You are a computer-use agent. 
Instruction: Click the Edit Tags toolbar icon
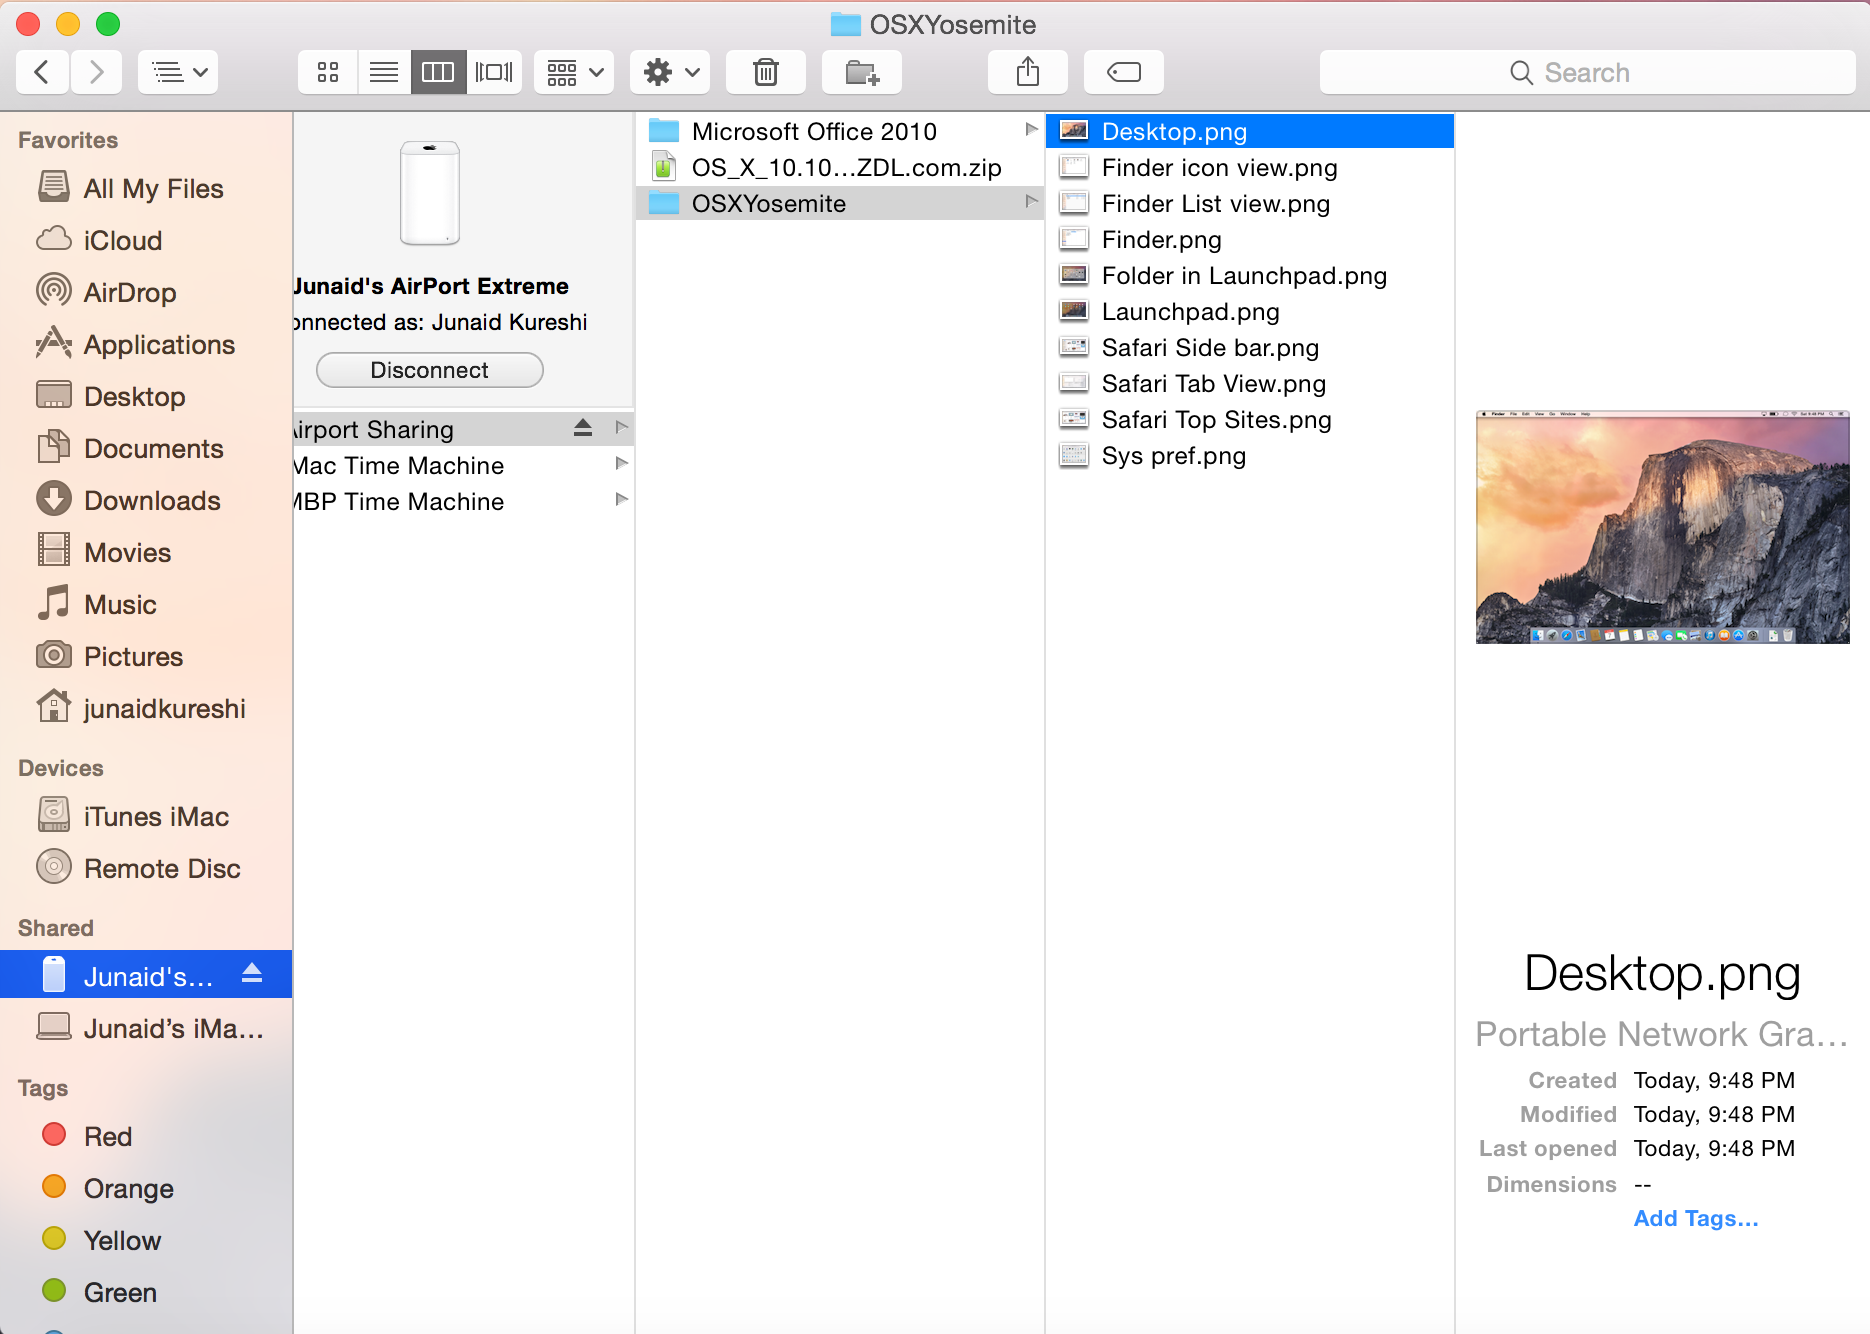coord(1124,72)
